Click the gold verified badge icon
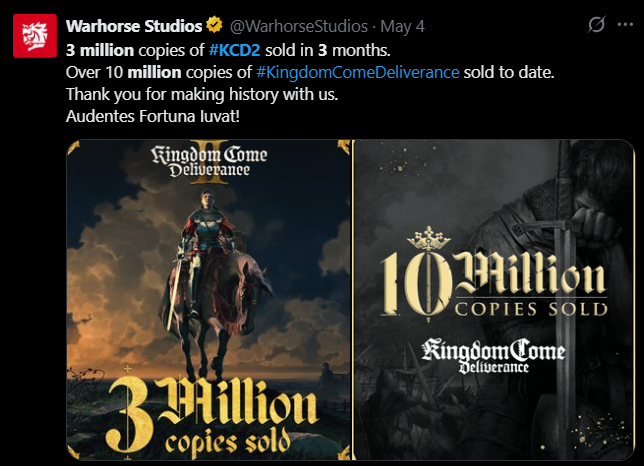 [x=214, y=25]
